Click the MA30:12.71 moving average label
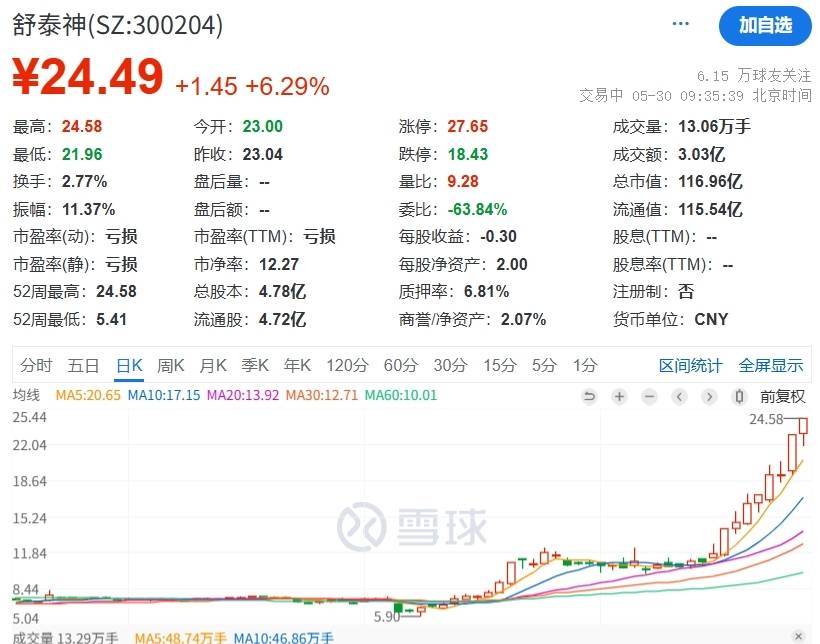The width and height of the screenshot is (820, 644). (322, 395)
